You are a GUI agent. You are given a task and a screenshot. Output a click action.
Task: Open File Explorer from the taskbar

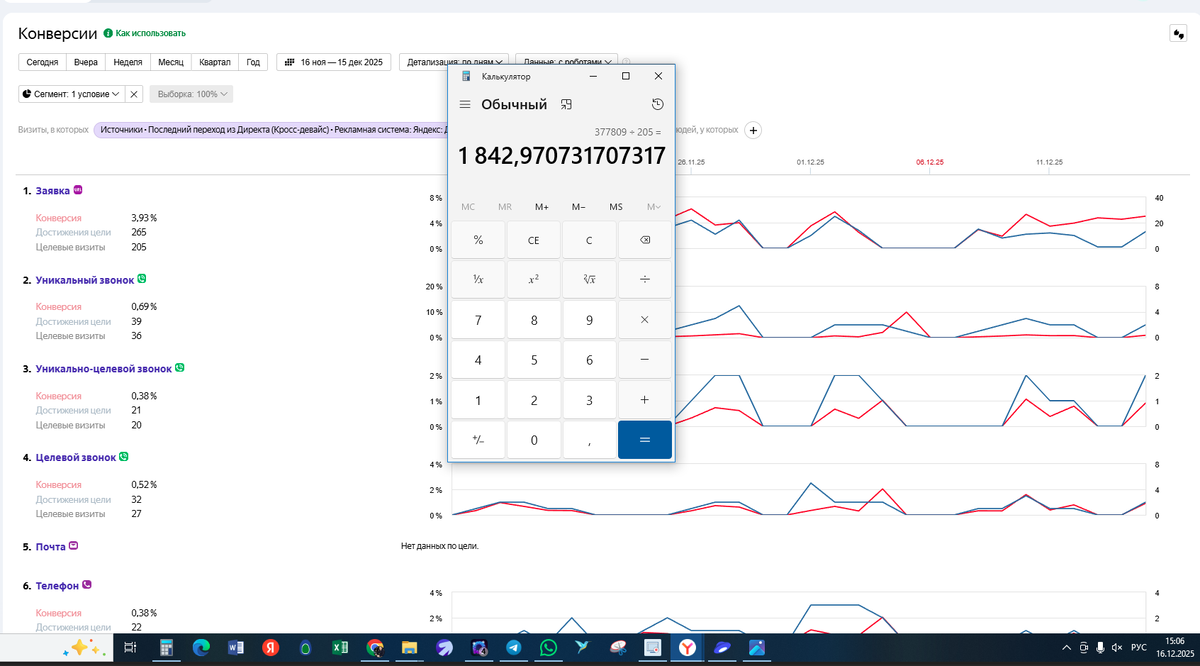(x=408, y=648)
